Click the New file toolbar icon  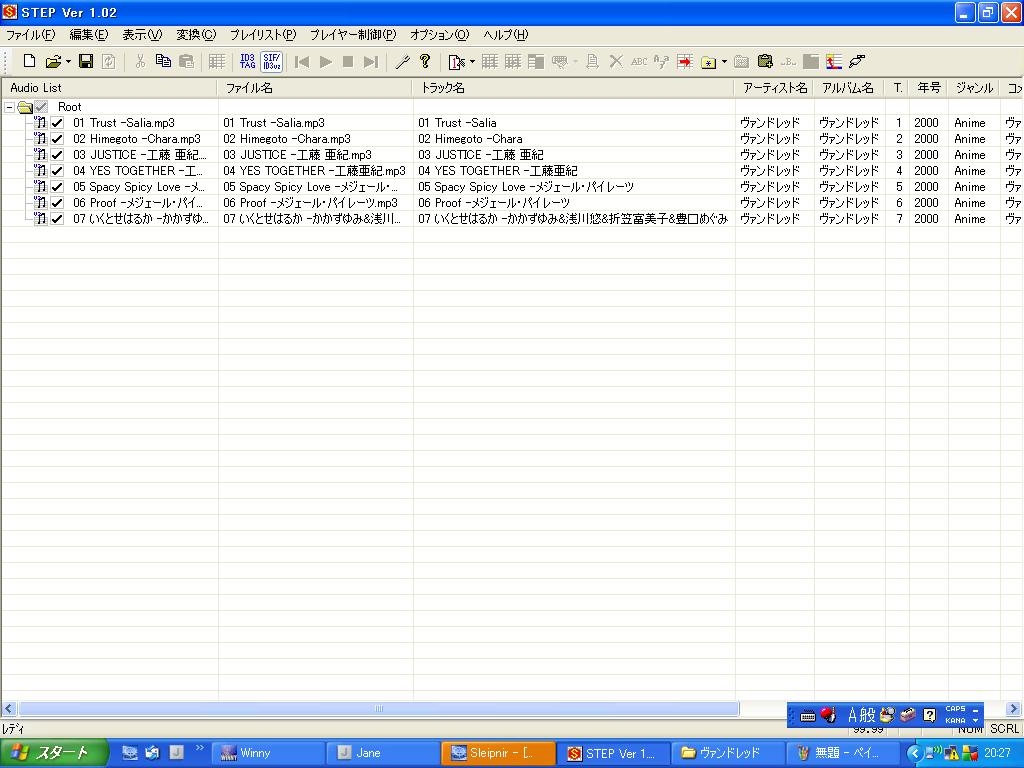[x=29, y=61]
